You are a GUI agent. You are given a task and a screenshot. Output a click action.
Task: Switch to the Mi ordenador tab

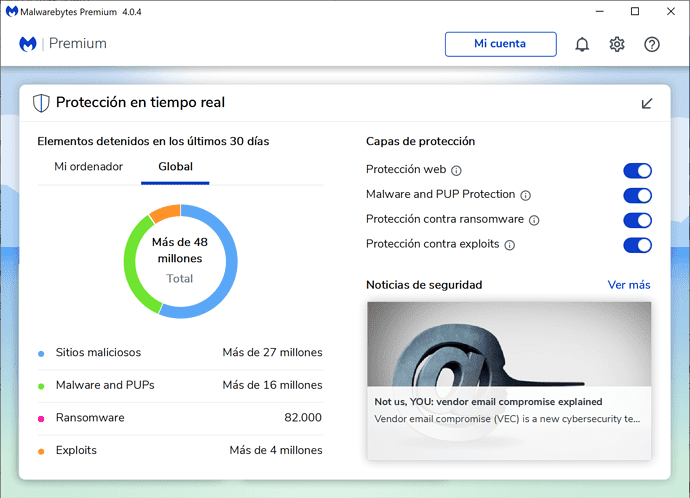88,167
